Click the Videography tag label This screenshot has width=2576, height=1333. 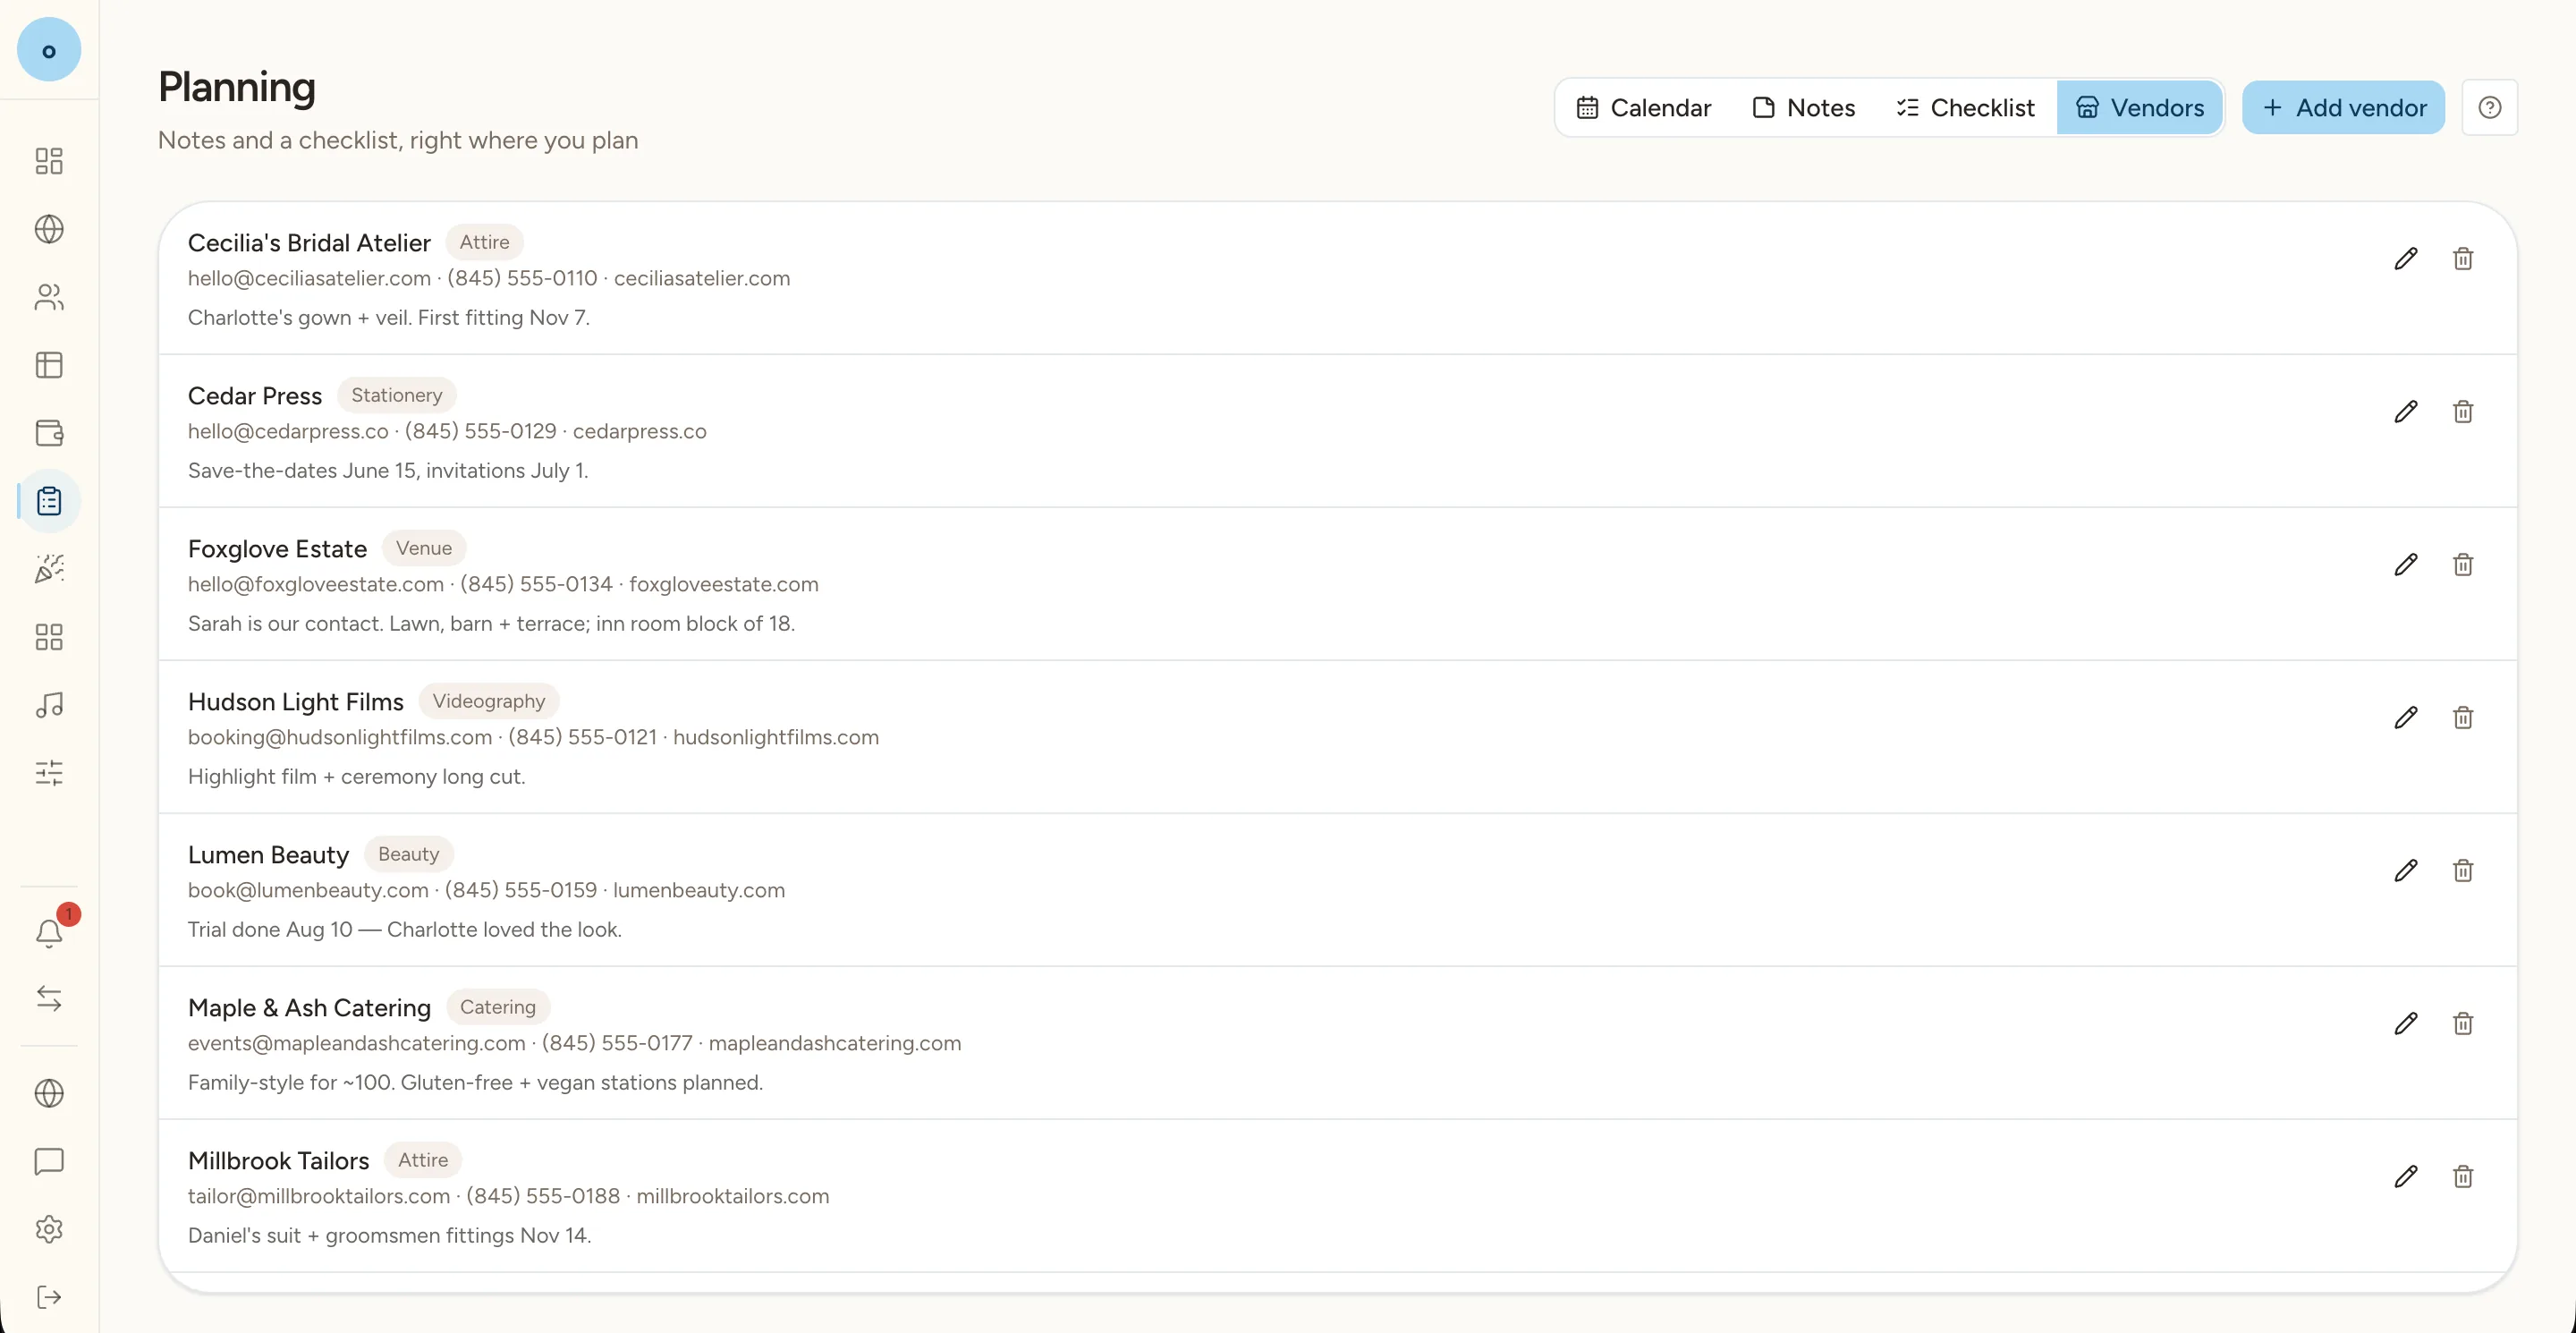point(489,701)
